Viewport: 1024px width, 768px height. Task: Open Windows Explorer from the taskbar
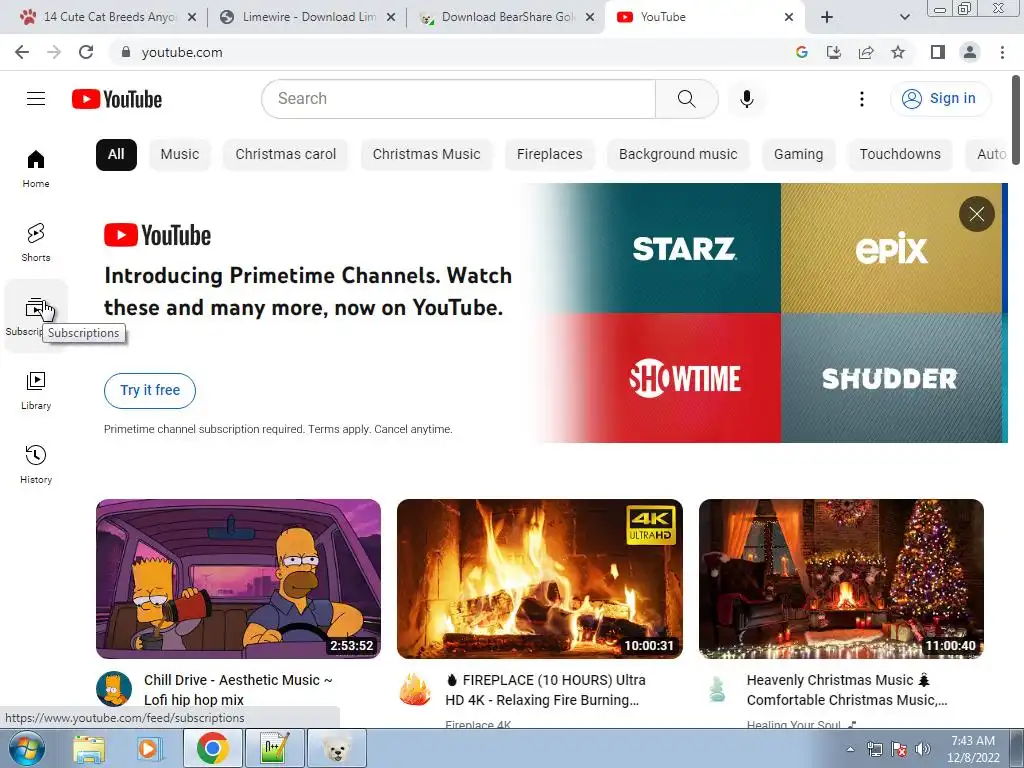(89, 749)
